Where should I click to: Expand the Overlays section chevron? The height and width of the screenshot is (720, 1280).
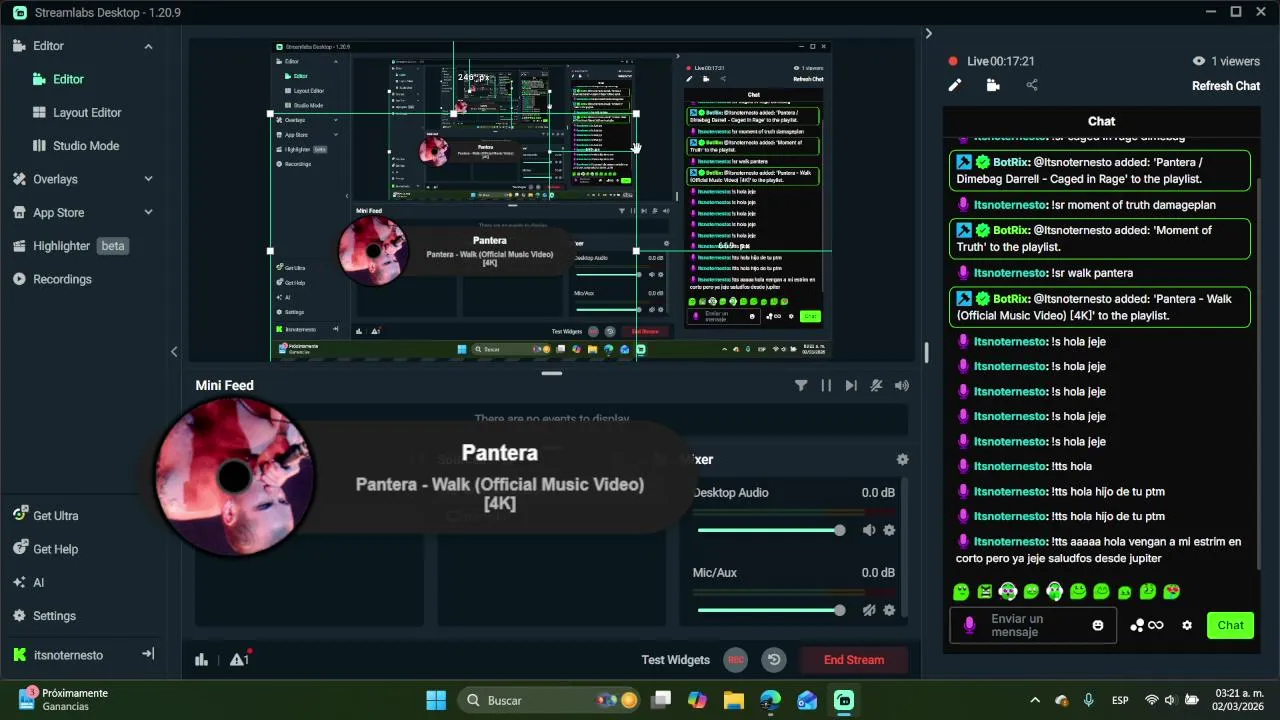[148, 179]
